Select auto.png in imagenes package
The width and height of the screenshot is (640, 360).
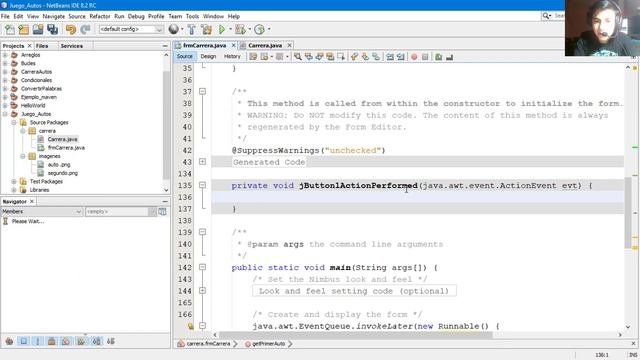point(59,165)
